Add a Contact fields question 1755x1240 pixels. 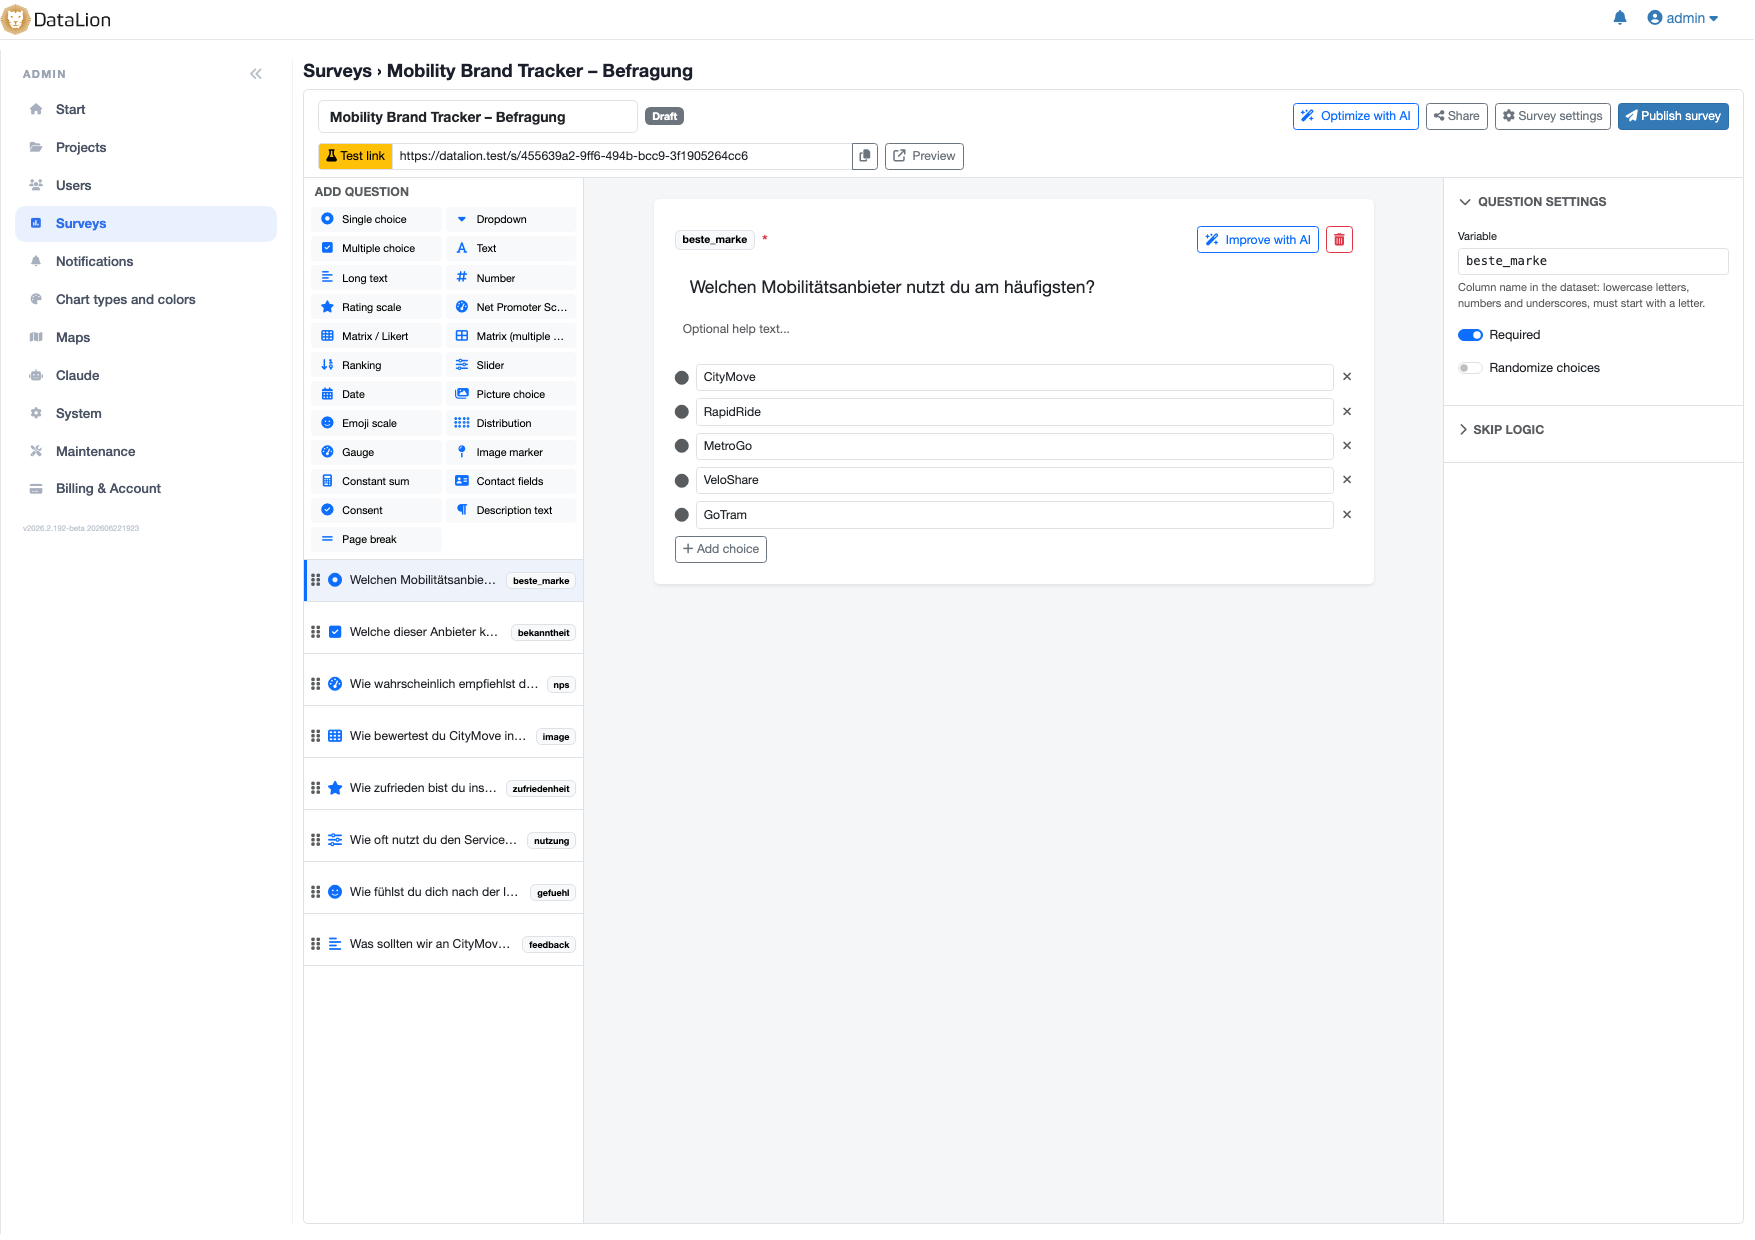pyautogui.click(x=511, y=481)
